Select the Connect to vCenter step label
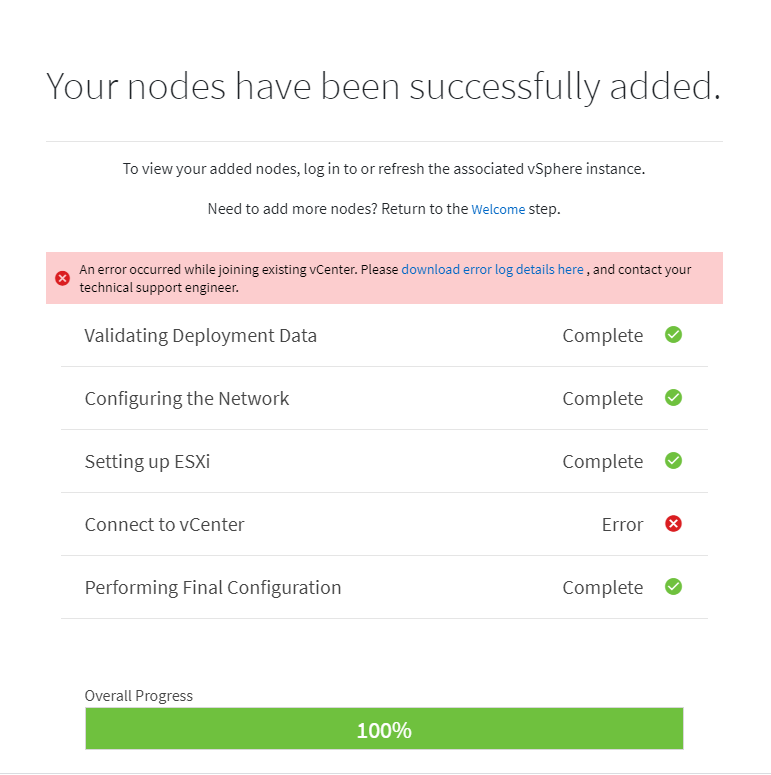771x775 pixels. pos(164,525)
